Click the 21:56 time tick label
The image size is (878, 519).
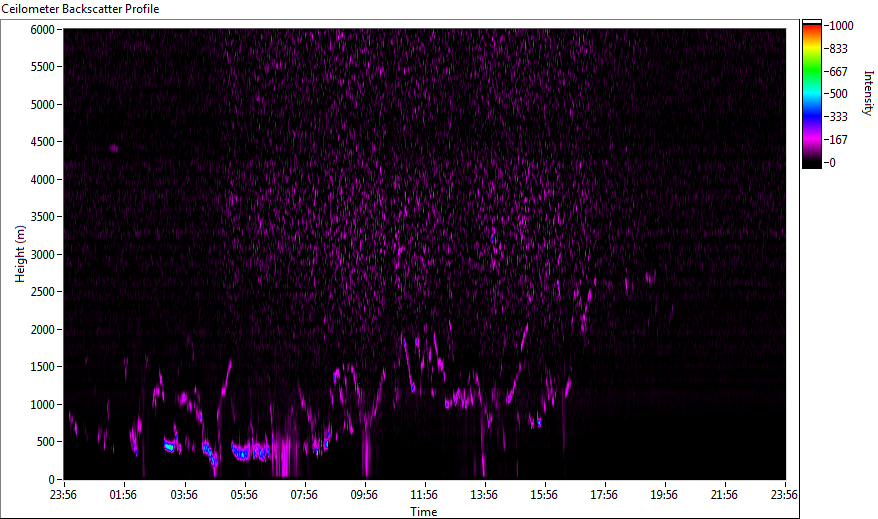point(724,495)
